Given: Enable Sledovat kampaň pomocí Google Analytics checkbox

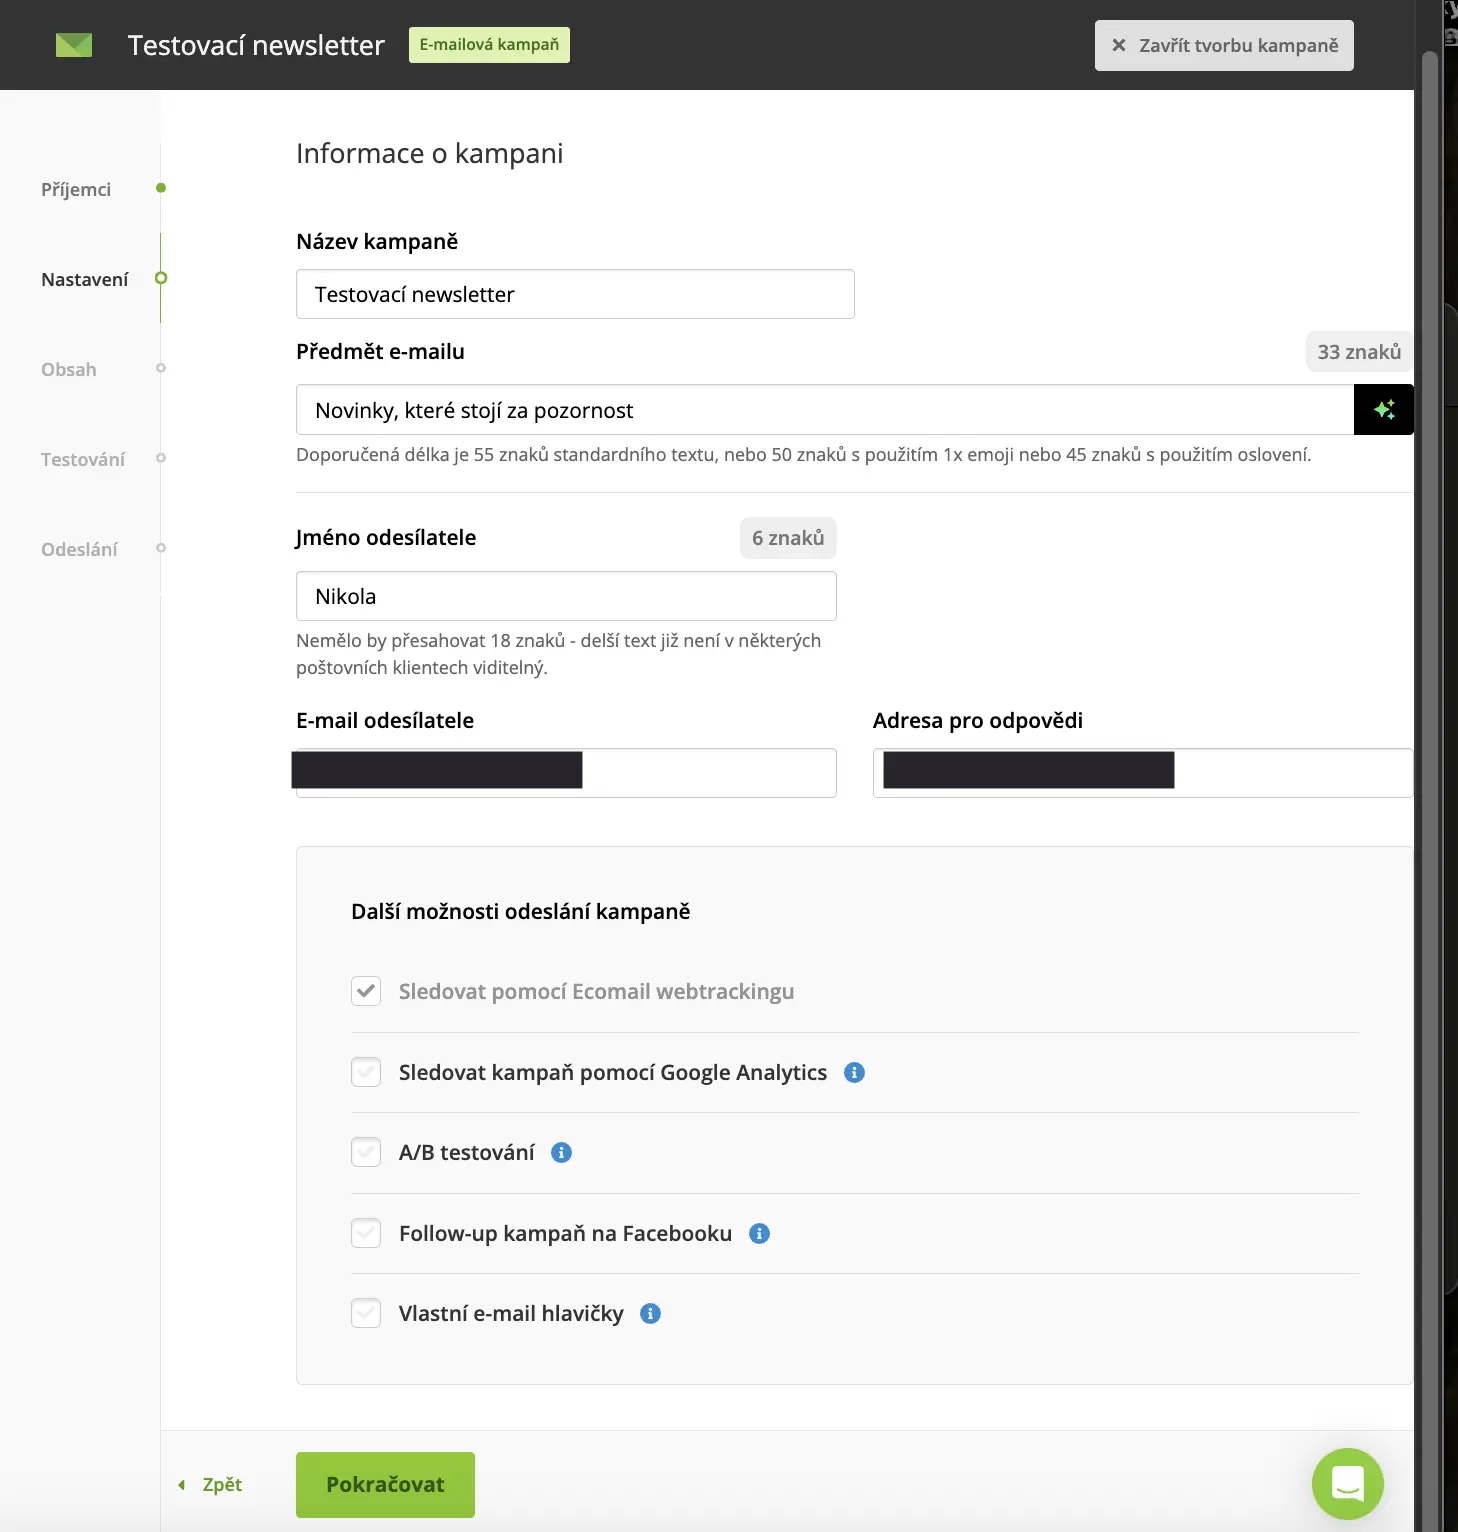Looking at the screenshot, I should click(x=366, y=1072).
